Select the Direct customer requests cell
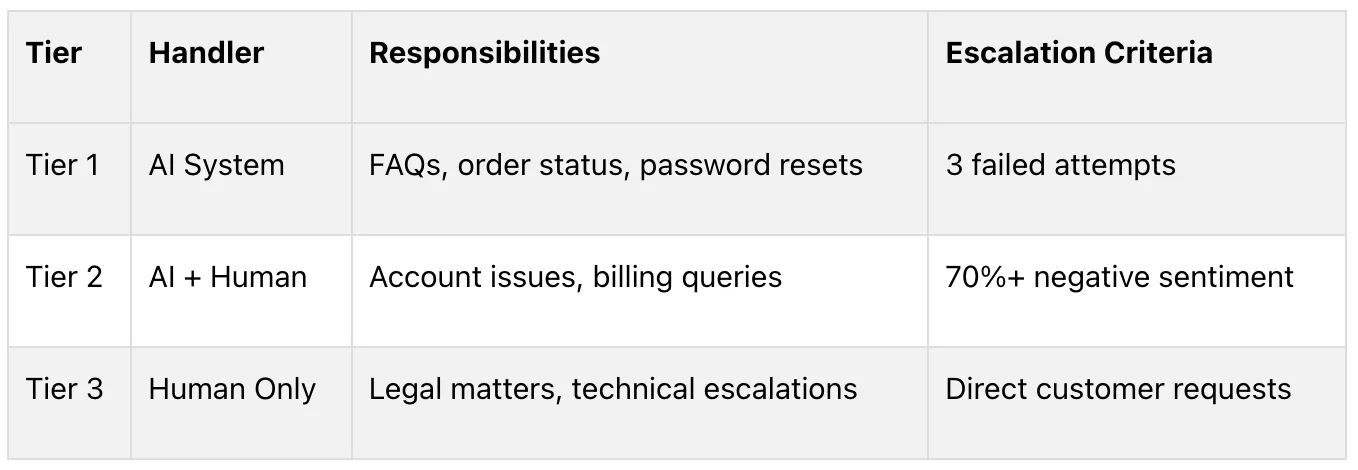The width and height of the screenshot is (1358, 470). 1137,403
